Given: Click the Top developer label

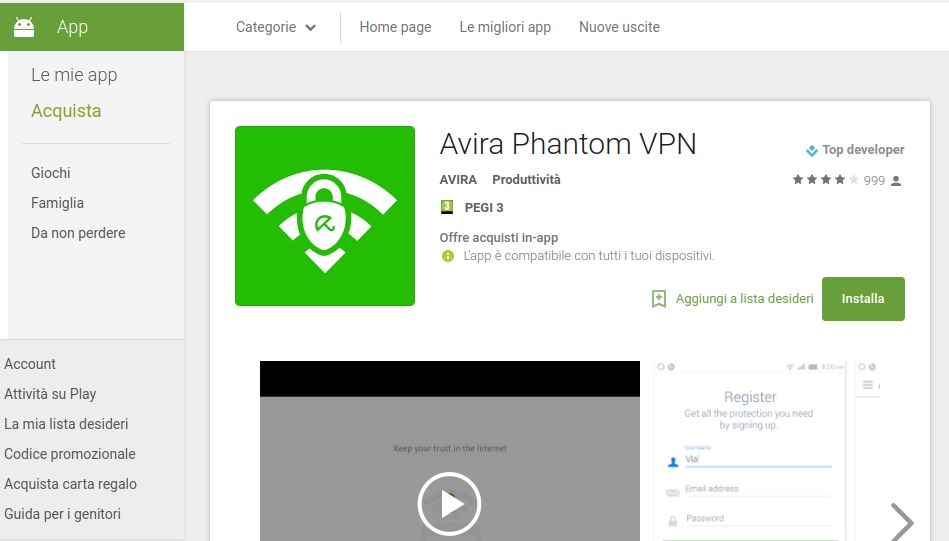Looking at the screenshot, I should pos(863,149).
